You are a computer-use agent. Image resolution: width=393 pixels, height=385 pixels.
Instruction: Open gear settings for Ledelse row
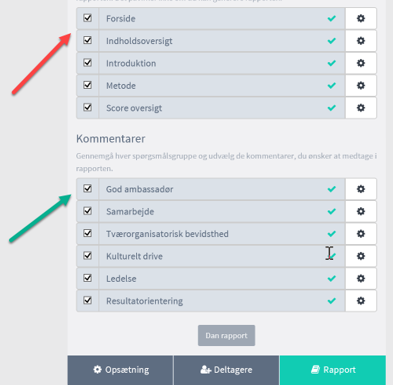coord(361,278)
